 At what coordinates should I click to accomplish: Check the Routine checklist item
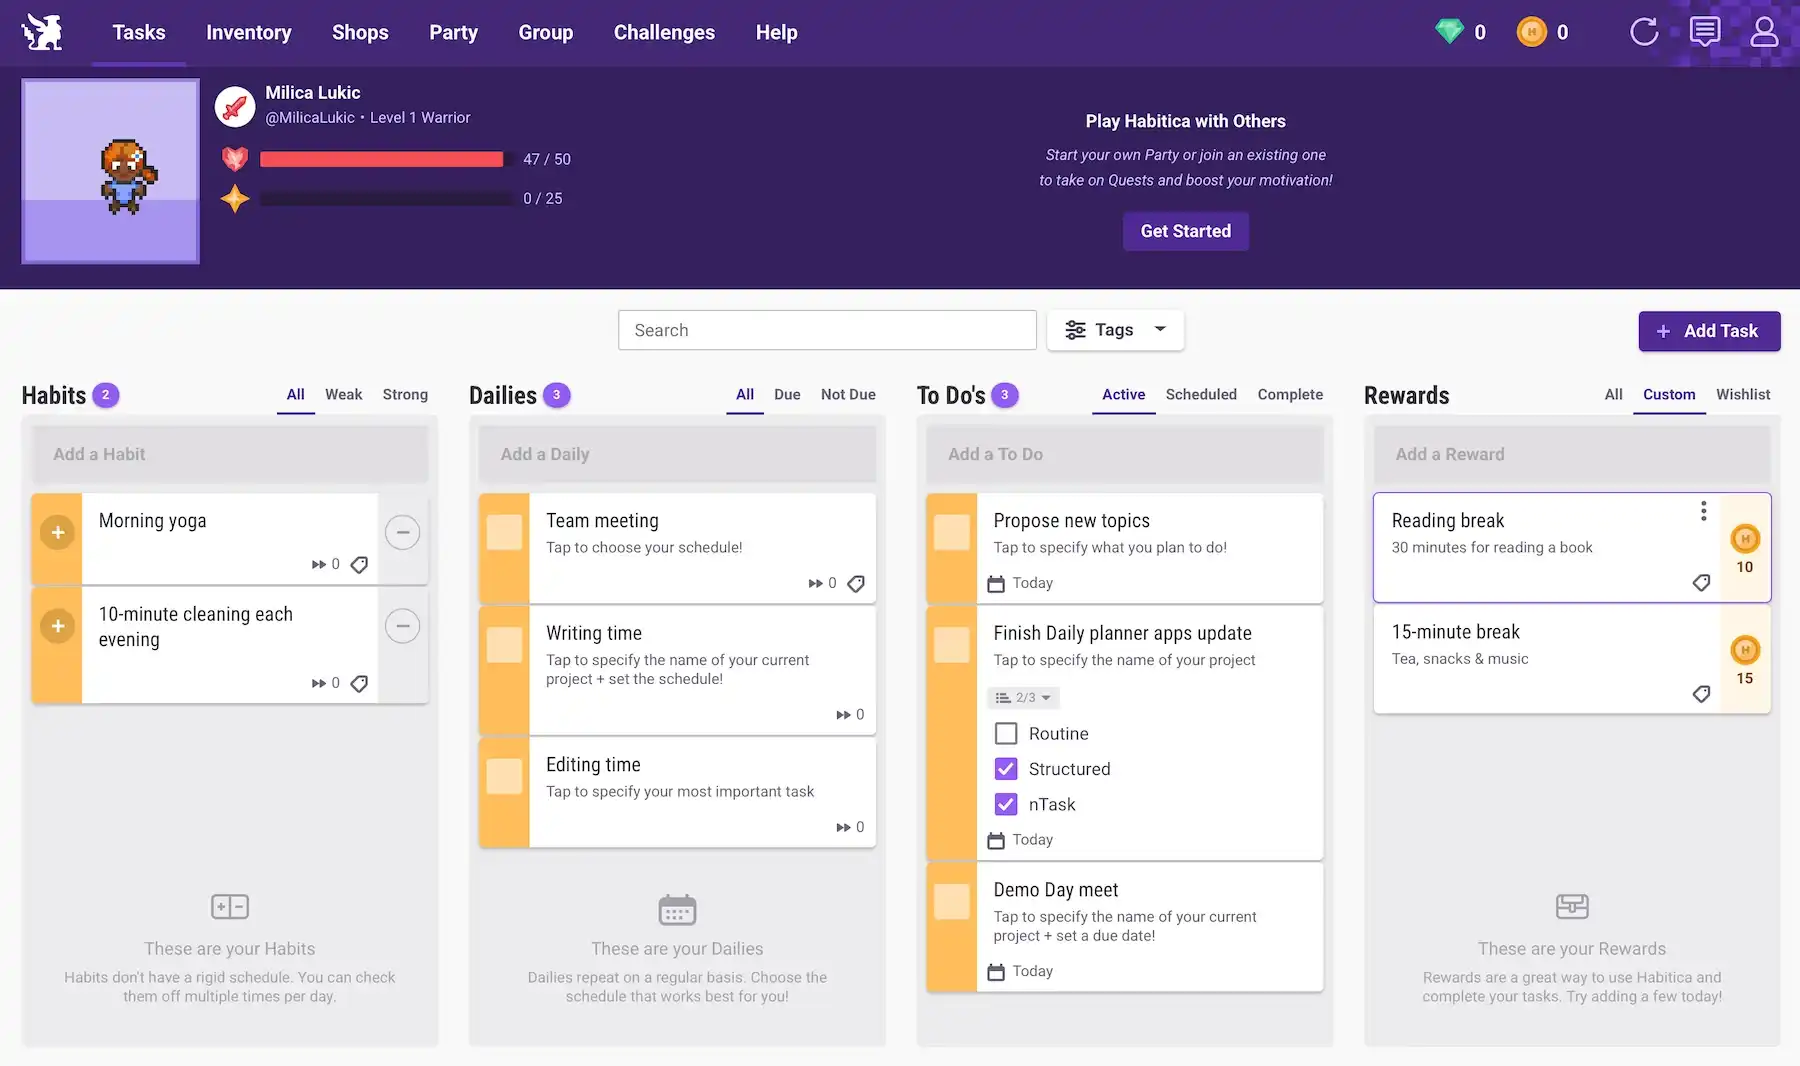coord(1006,734)
